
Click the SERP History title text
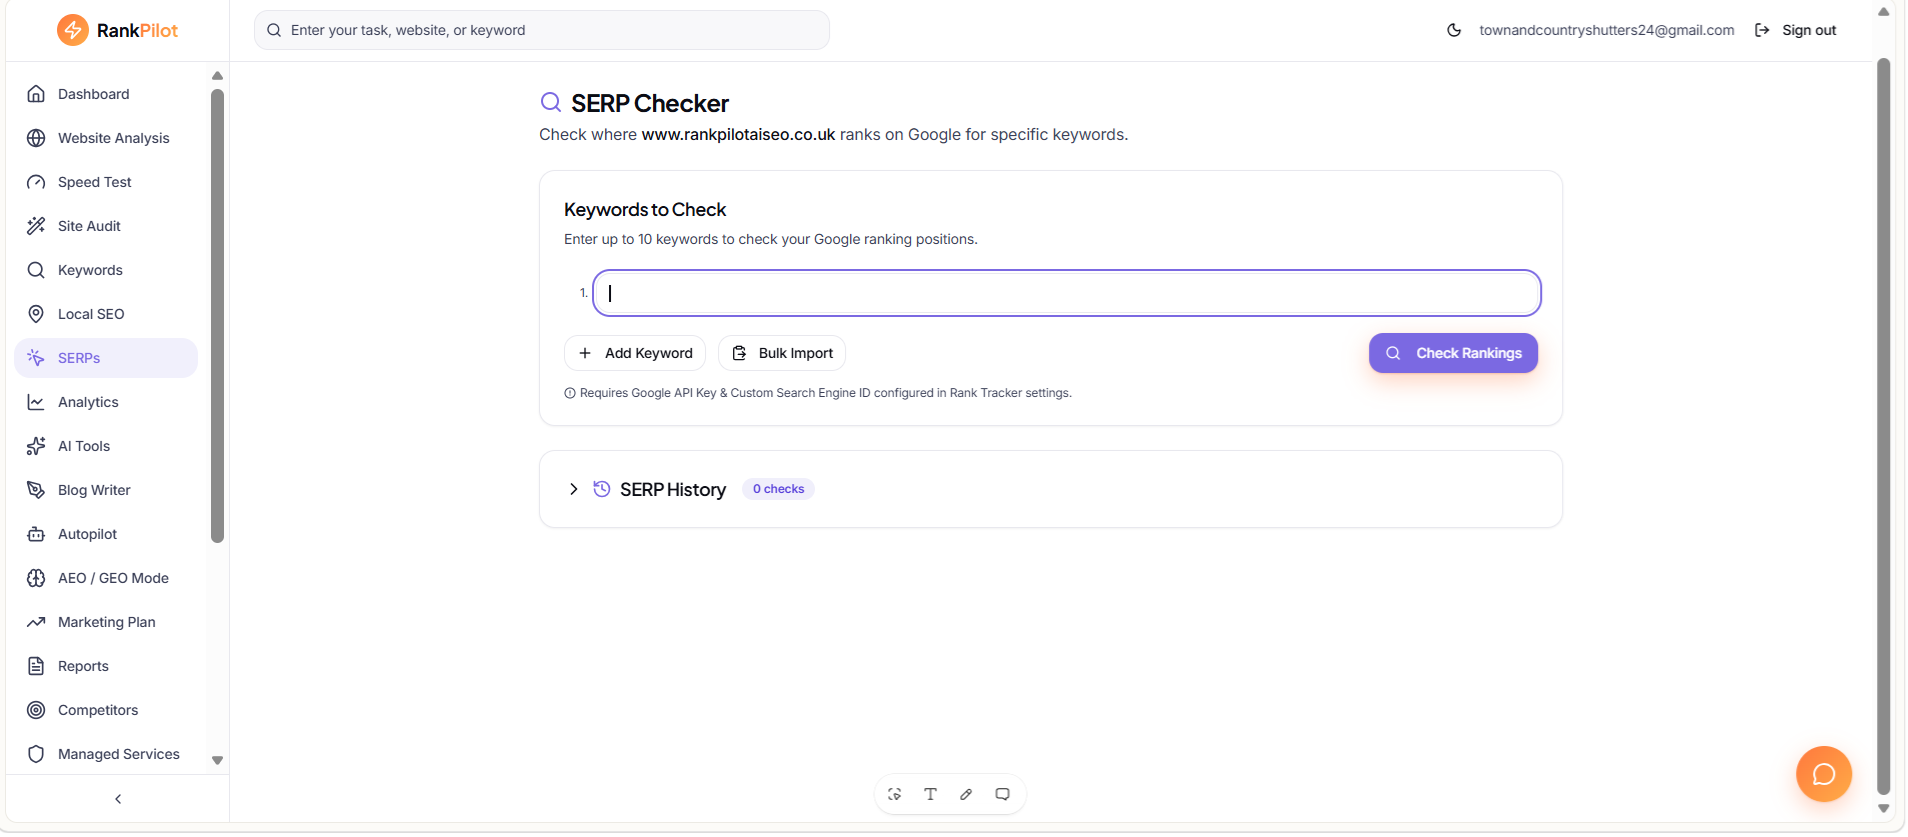(x=673, y=489)
